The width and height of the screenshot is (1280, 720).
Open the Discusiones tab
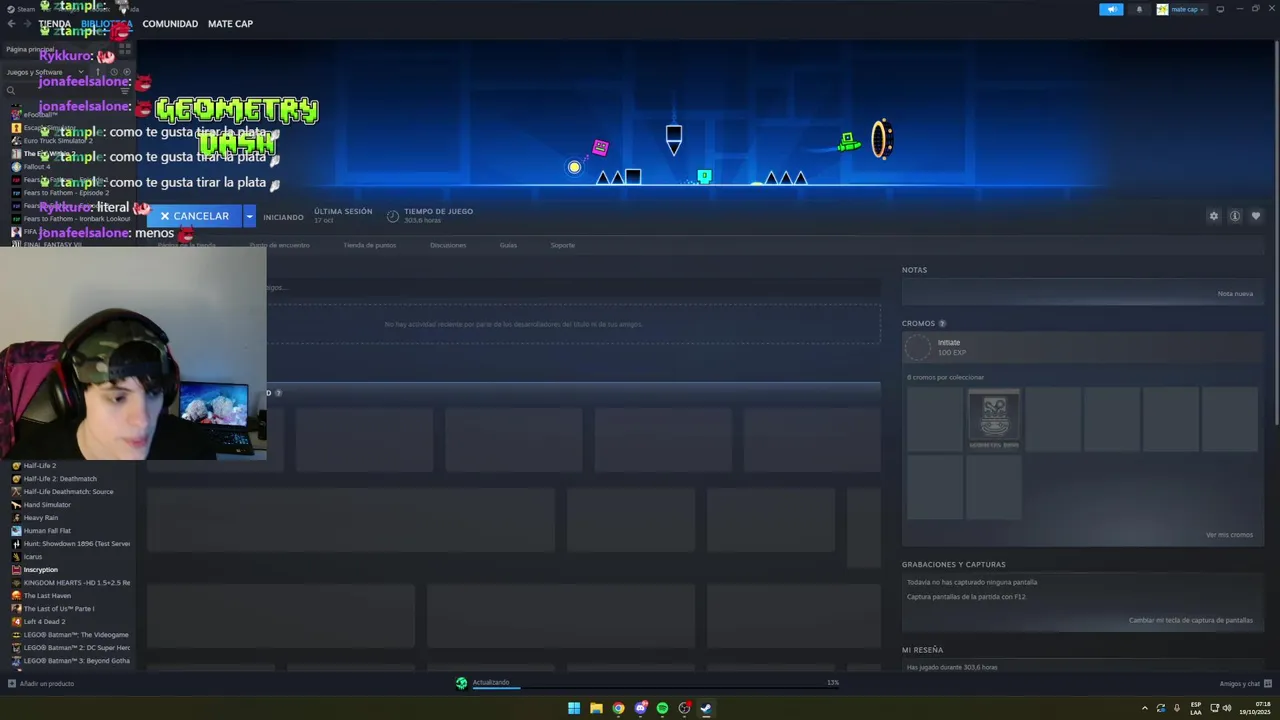[448, 245]
